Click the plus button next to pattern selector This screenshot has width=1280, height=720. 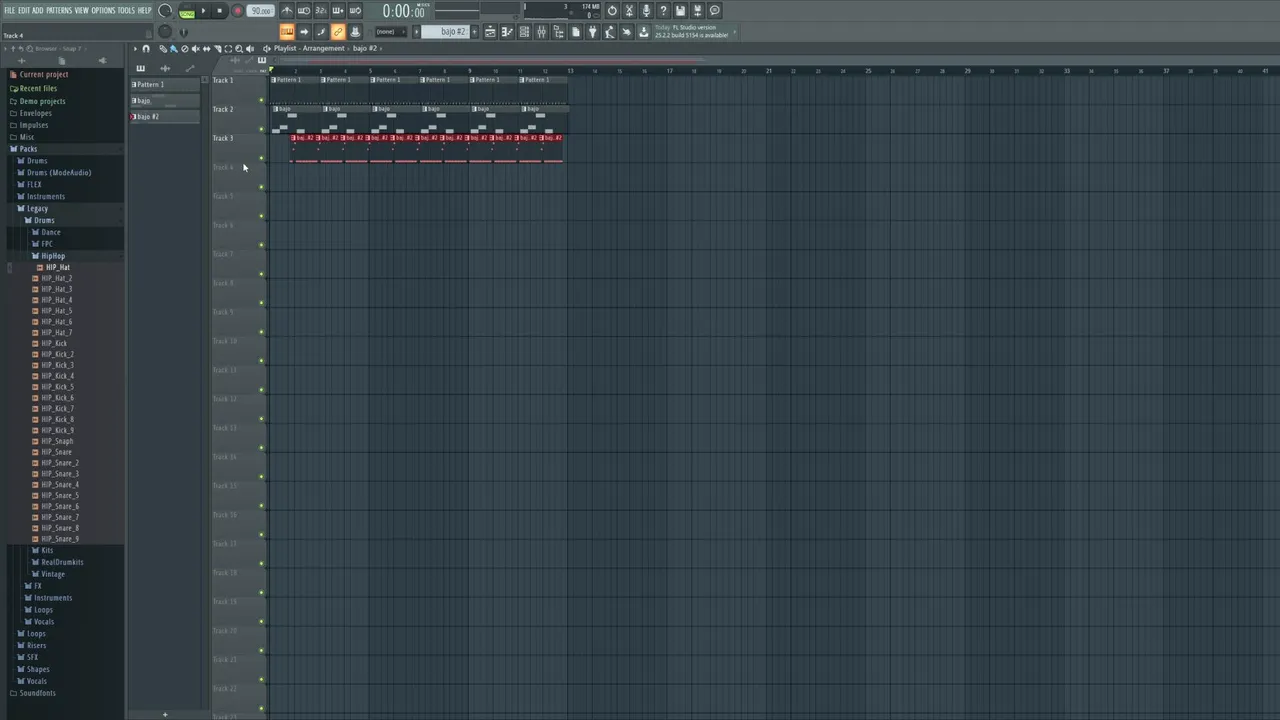tap(474, 32)
